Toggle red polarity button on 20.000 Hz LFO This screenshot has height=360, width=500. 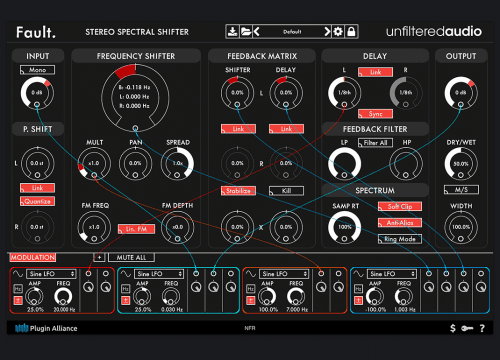click(x=18, y=300)
